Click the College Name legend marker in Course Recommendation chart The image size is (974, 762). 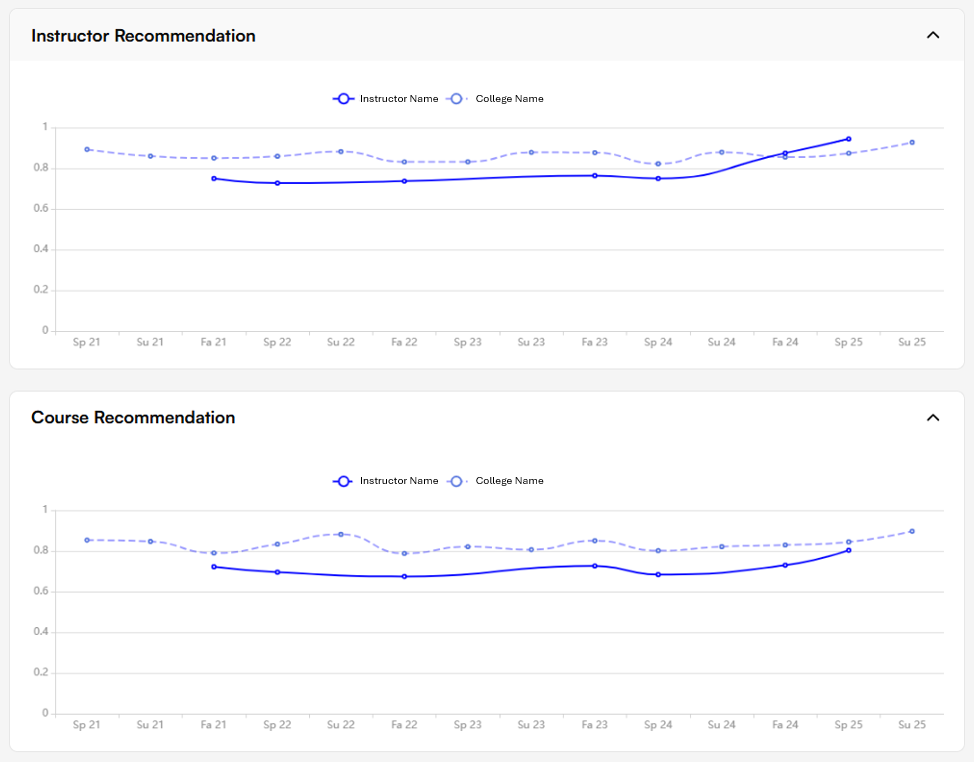point(456,481)
